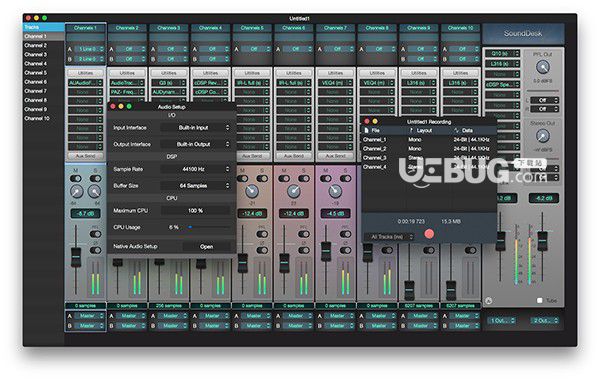Click master right level readout -6.2 dB
Screen dimensions: 600x380
point(544,198)
